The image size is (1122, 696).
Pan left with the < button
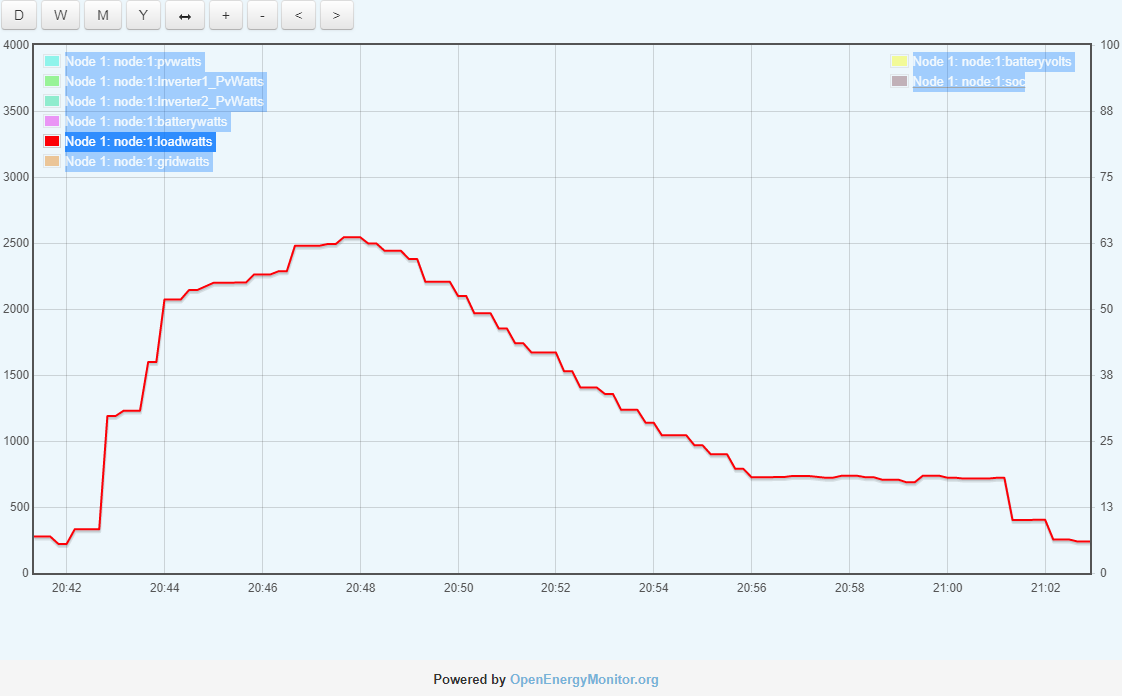click(x=298, y=15)
